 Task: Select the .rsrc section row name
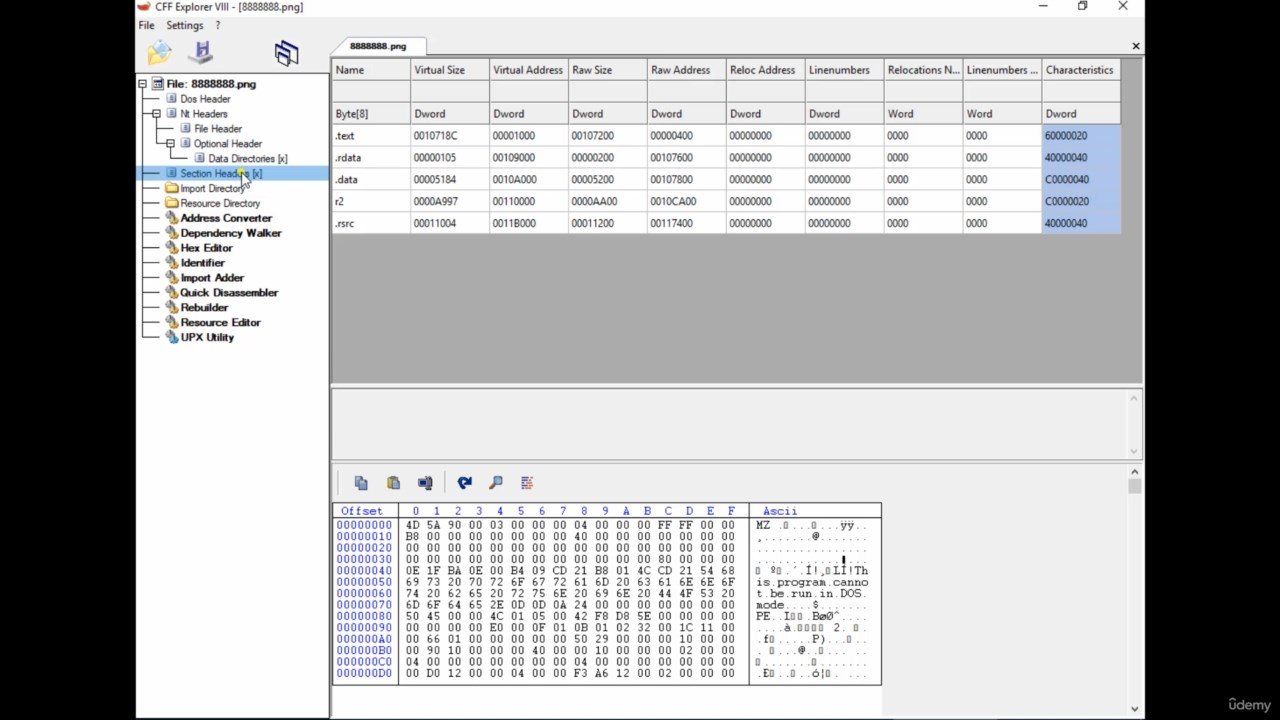pyautogui.click(x=345, y=223)
